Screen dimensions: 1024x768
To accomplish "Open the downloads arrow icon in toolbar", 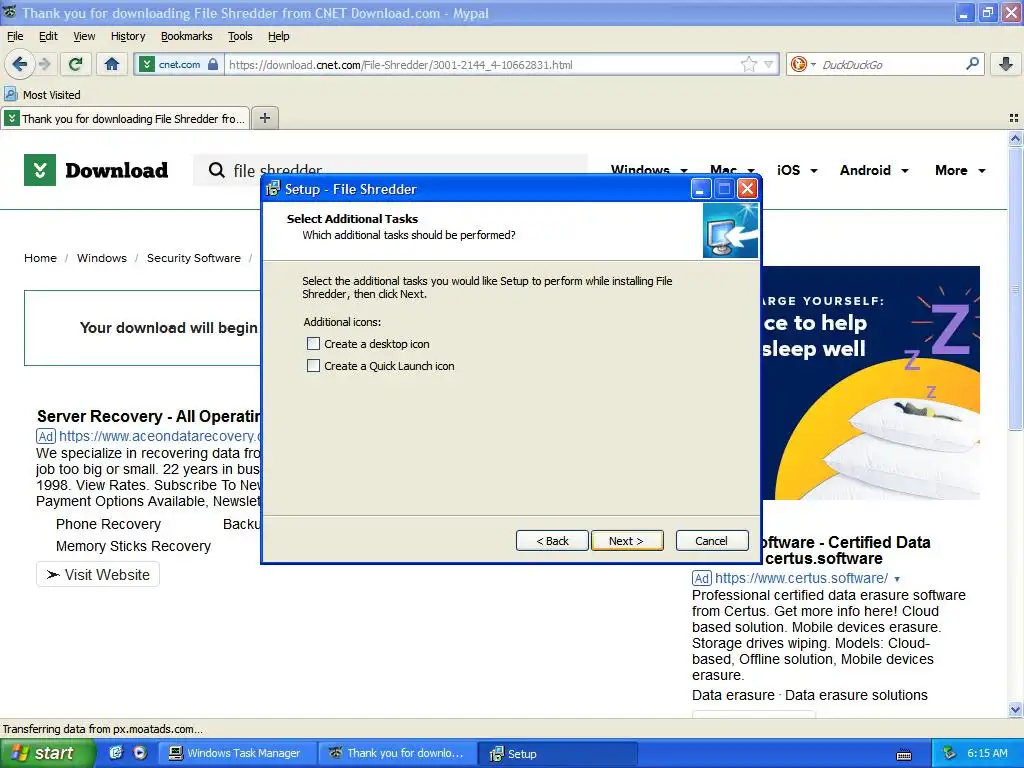I will pos(1006,64).
